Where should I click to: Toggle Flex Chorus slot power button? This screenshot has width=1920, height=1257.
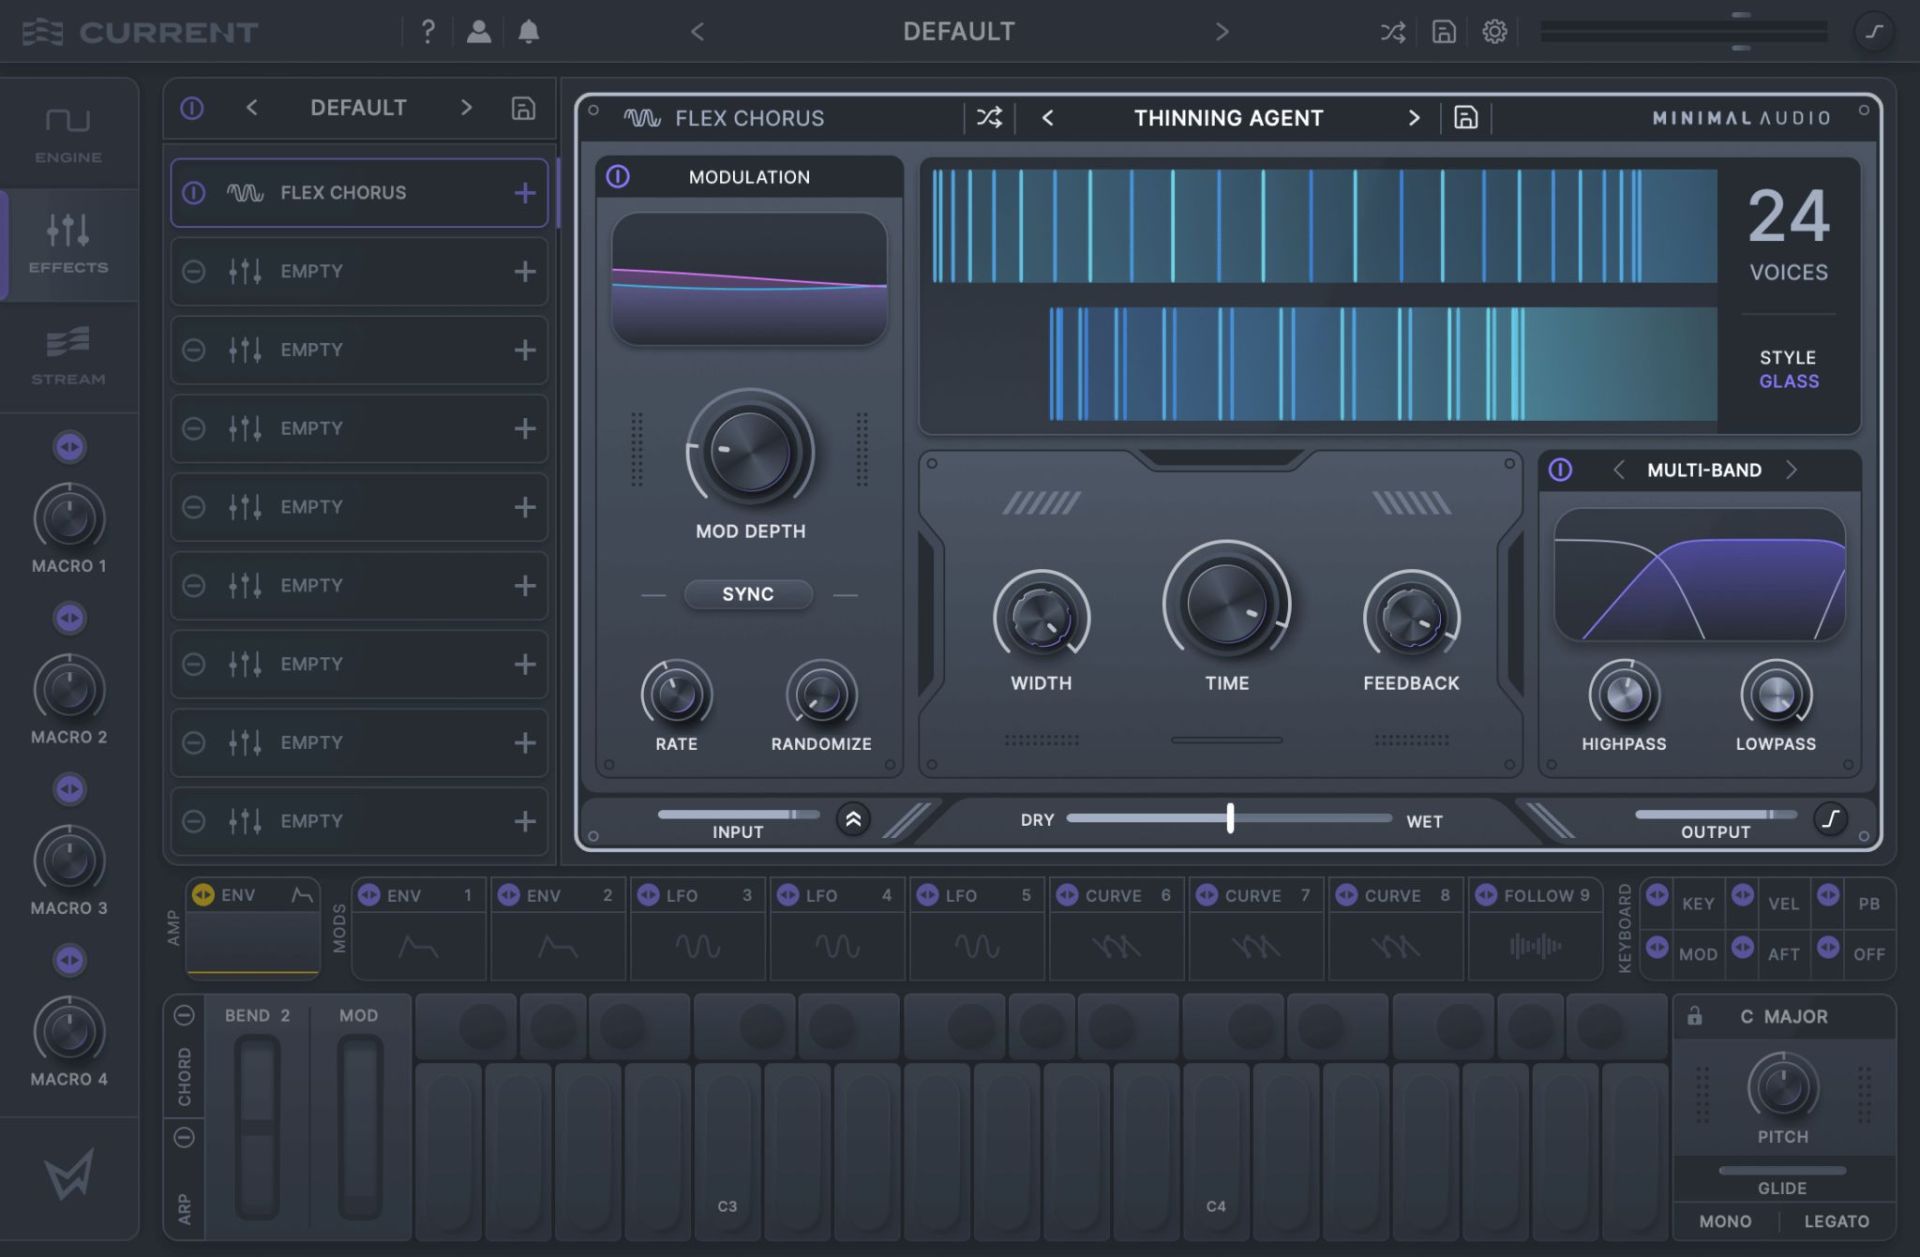194,193
